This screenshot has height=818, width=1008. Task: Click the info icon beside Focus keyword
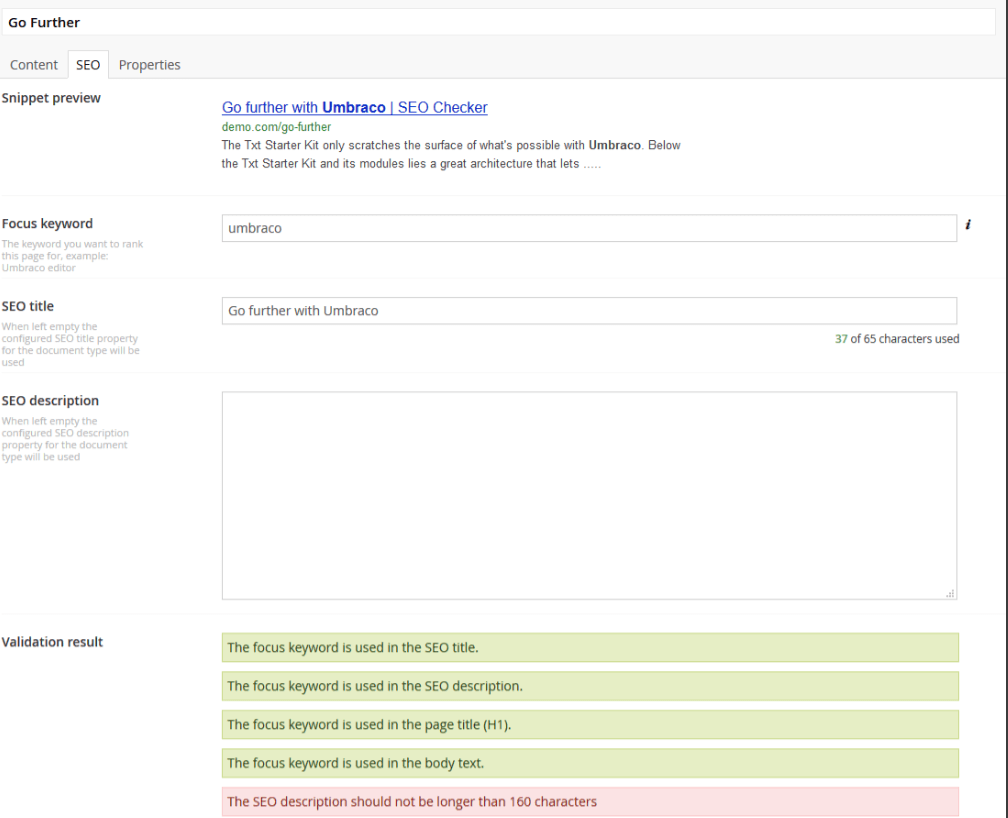coord(968,224)
